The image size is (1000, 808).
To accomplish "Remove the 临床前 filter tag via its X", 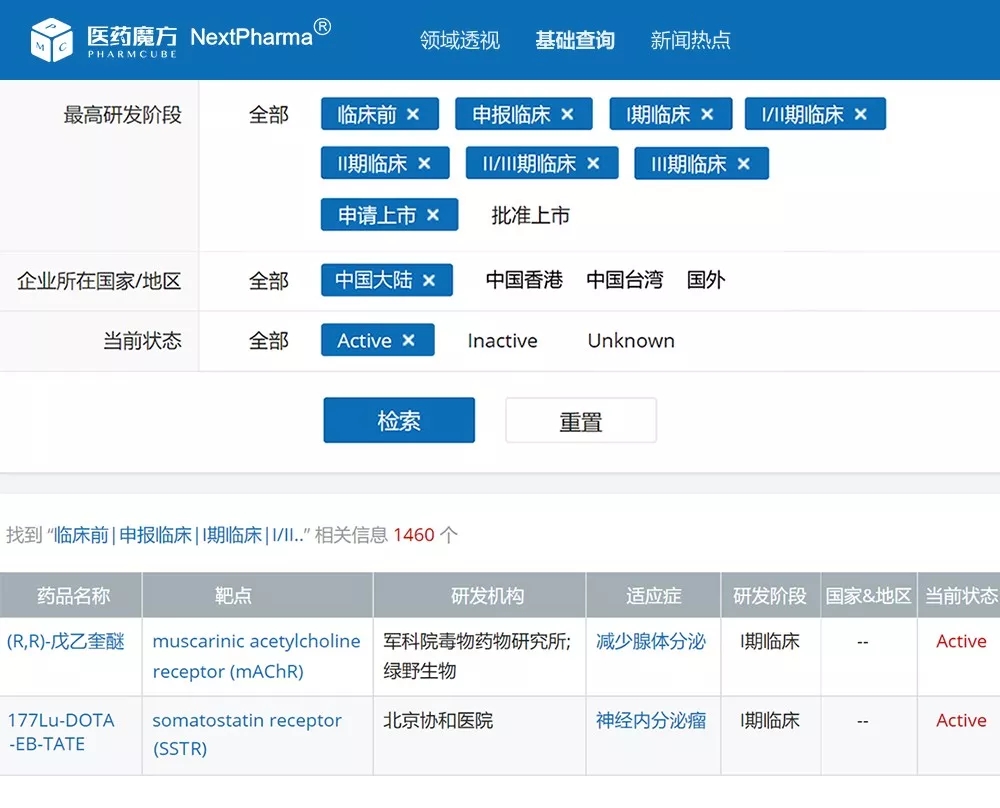I will [x=413, y=115].
